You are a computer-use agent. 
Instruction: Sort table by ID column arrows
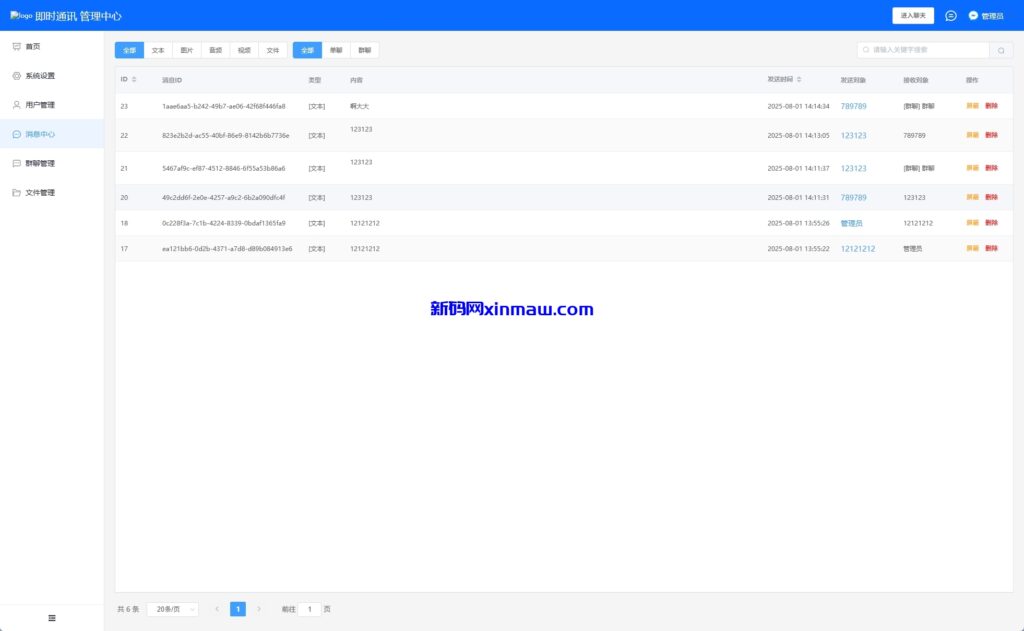(x=134, y=79)
